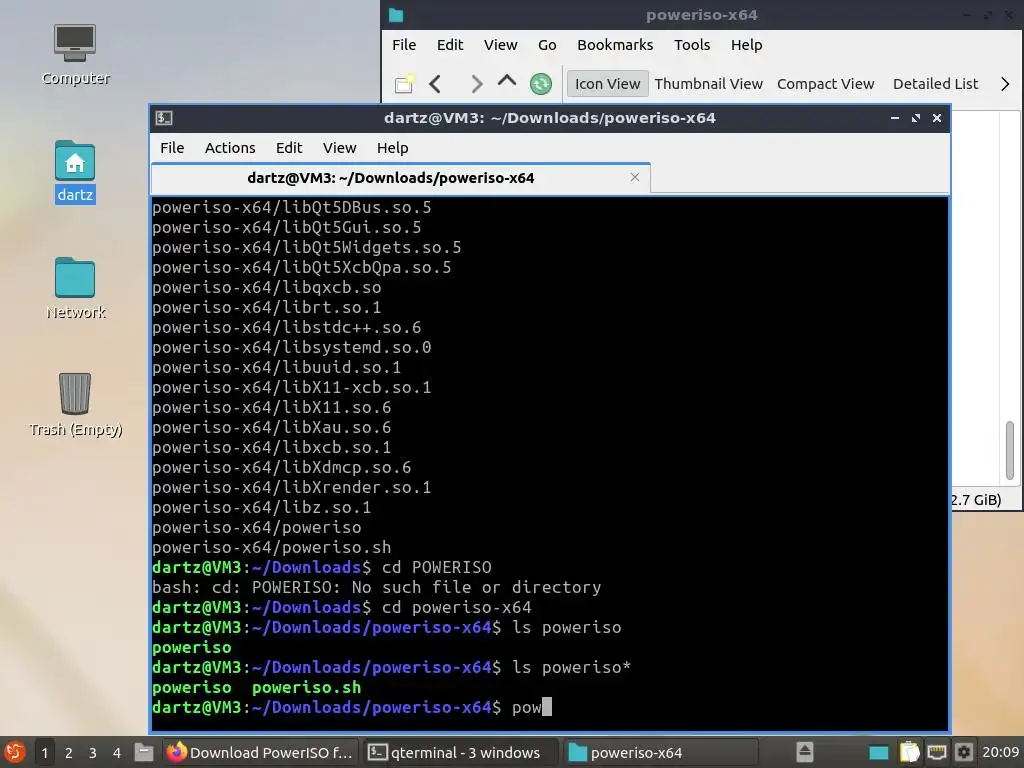The image size is (1024, 768).
Task: Open the file manager launcher in the taskbar
Action: [144, 752]
